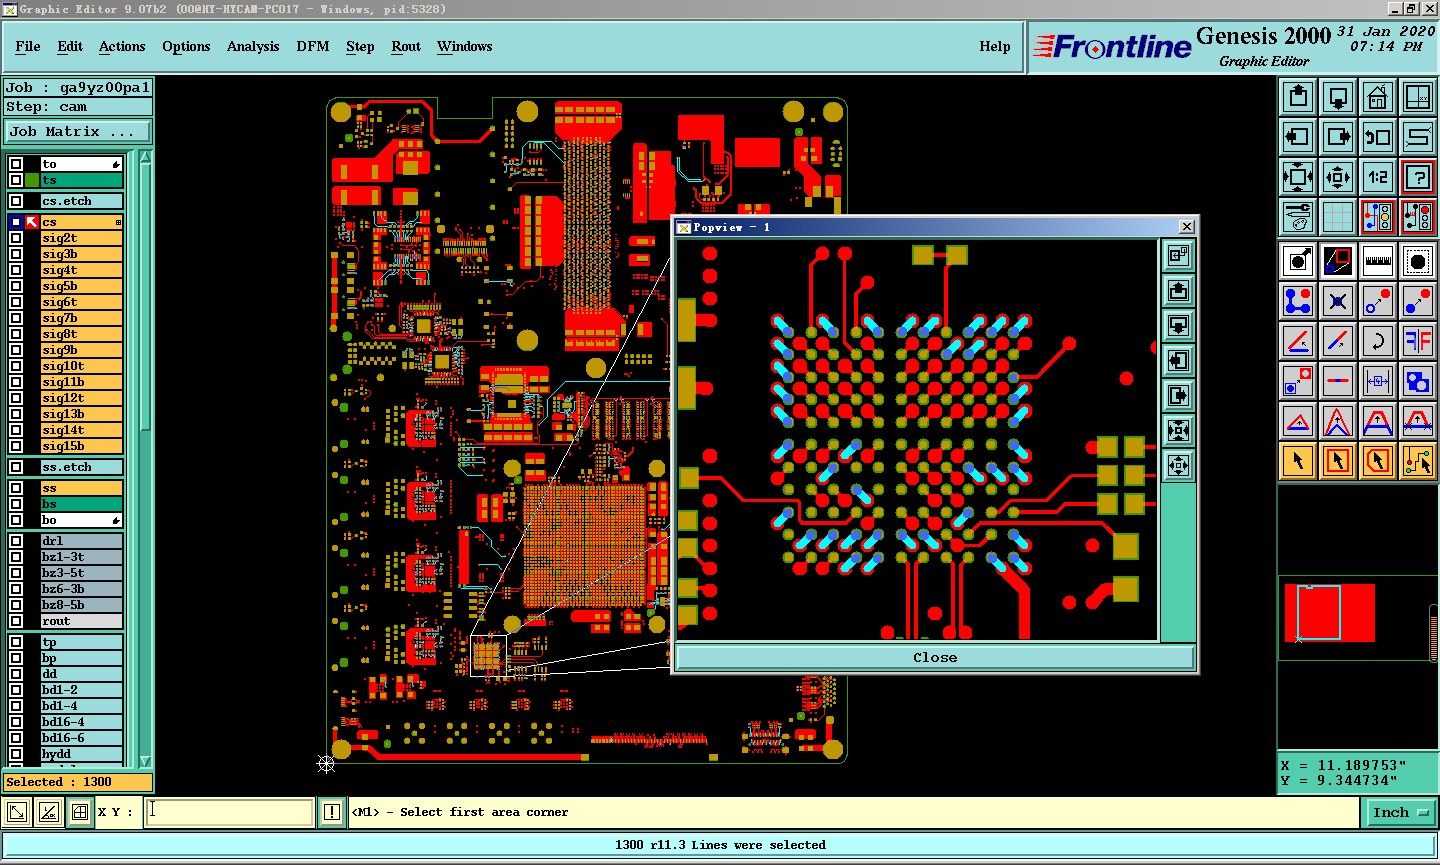Open the Step menu
Image resolution: width=1440 pixels, height=865 pixels.
tap(360, 46)
